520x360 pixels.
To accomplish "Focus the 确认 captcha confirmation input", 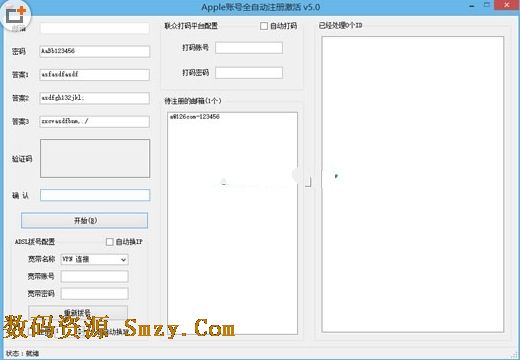I will (x=95, y=195).
